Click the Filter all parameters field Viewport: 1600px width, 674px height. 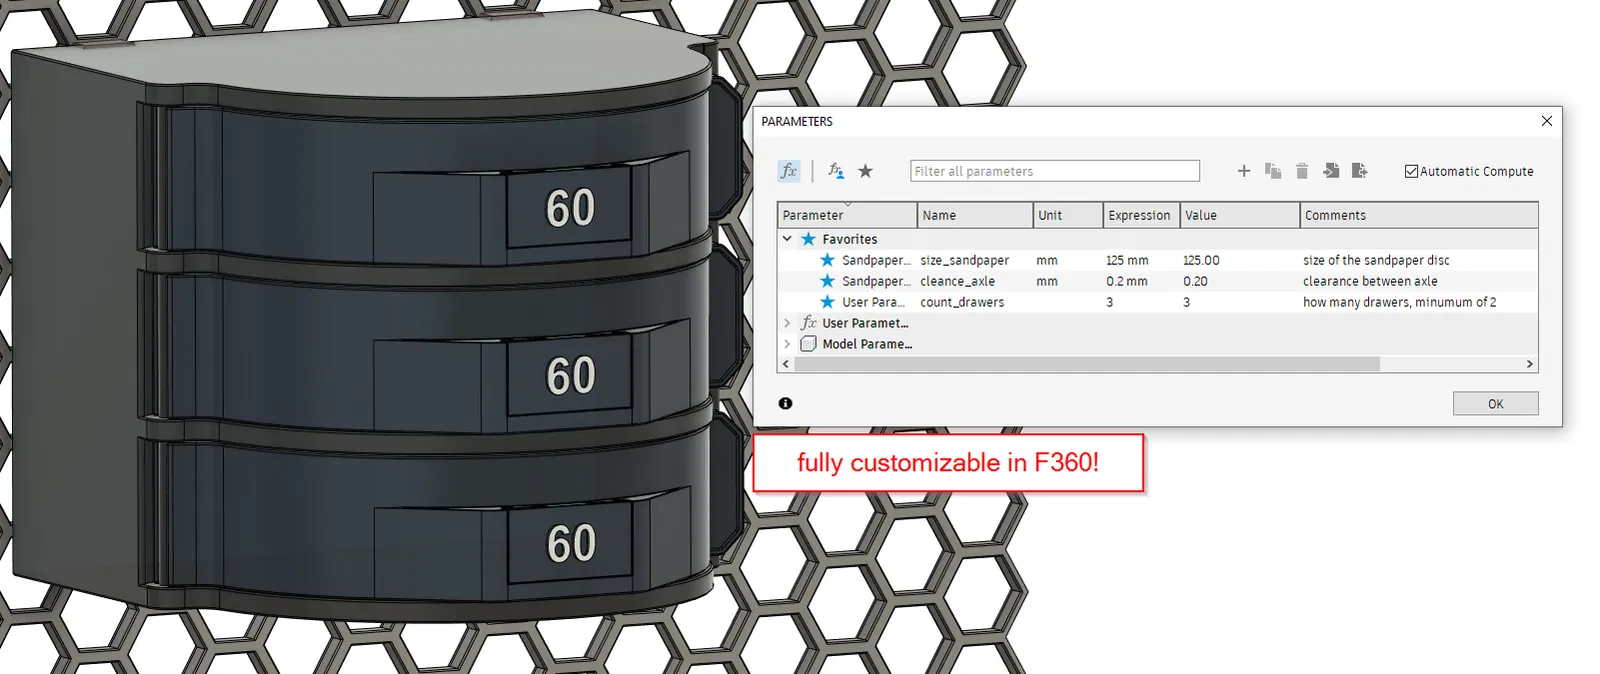click(1055, 171)
